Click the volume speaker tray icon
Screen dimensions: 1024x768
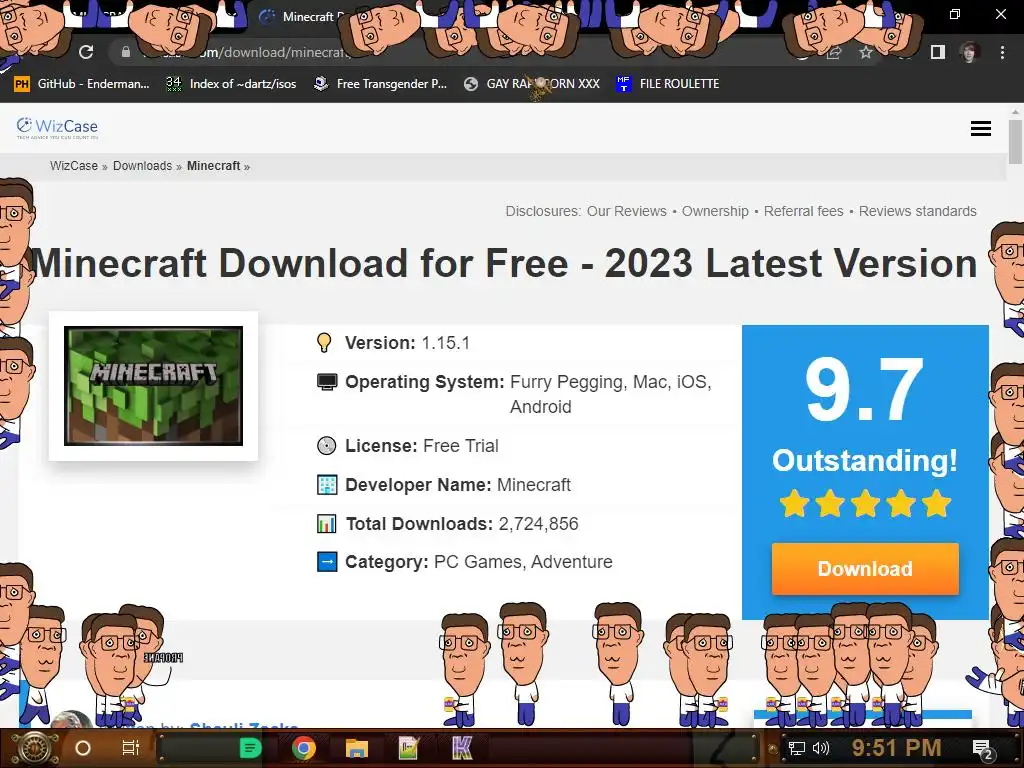tap(821, 748)
